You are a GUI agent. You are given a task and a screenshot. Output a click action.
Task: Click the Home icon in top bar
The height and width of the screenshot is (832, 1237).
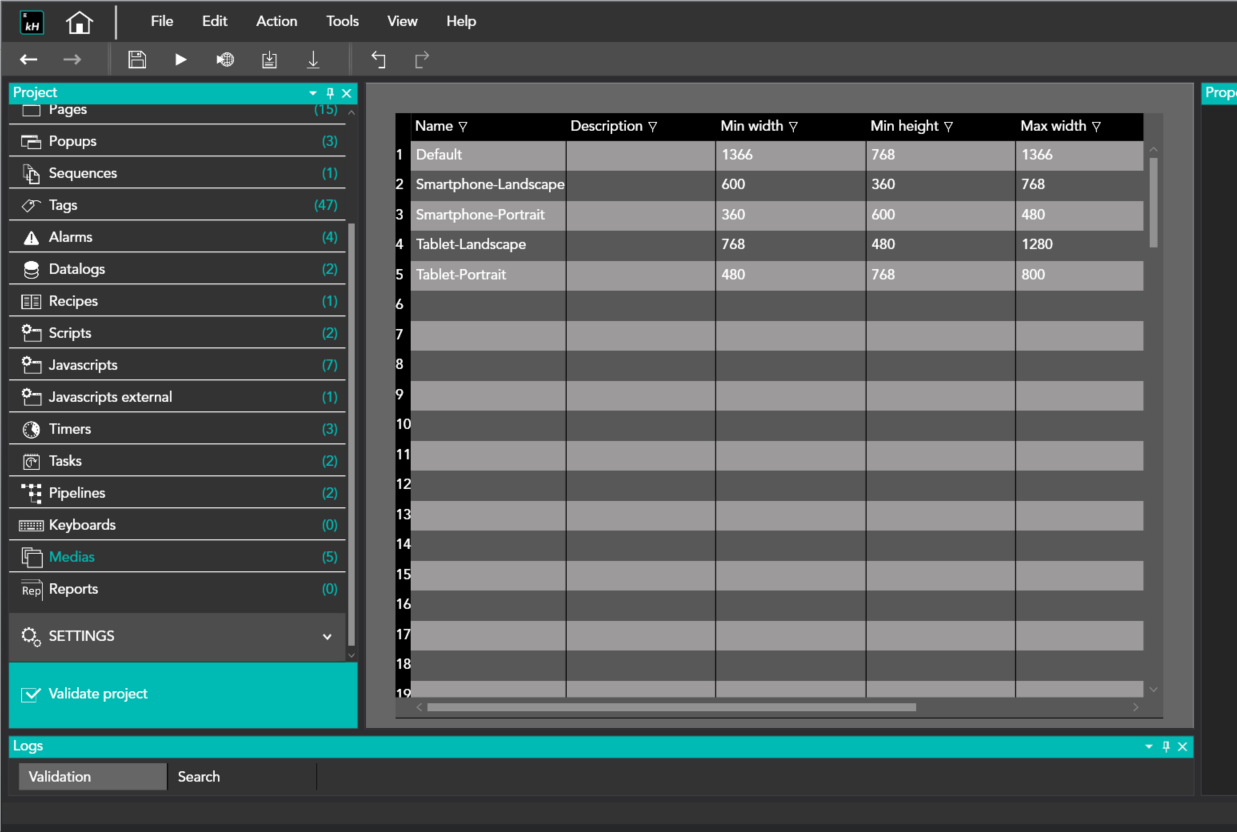pyautogui.click(x=79, y=22)
